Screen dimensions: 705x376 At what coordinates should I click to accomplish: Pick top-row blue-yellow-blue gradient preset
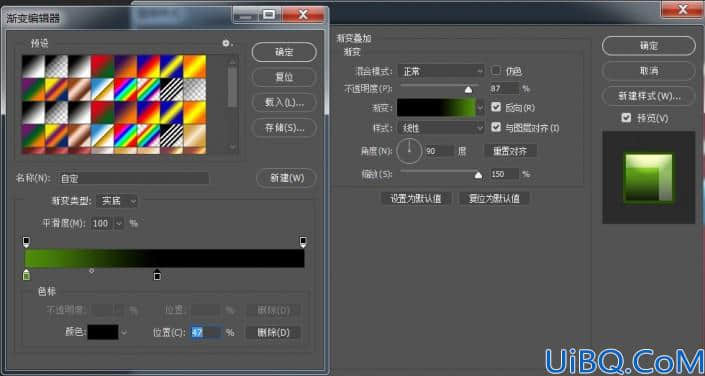click(x=171, y=67)
